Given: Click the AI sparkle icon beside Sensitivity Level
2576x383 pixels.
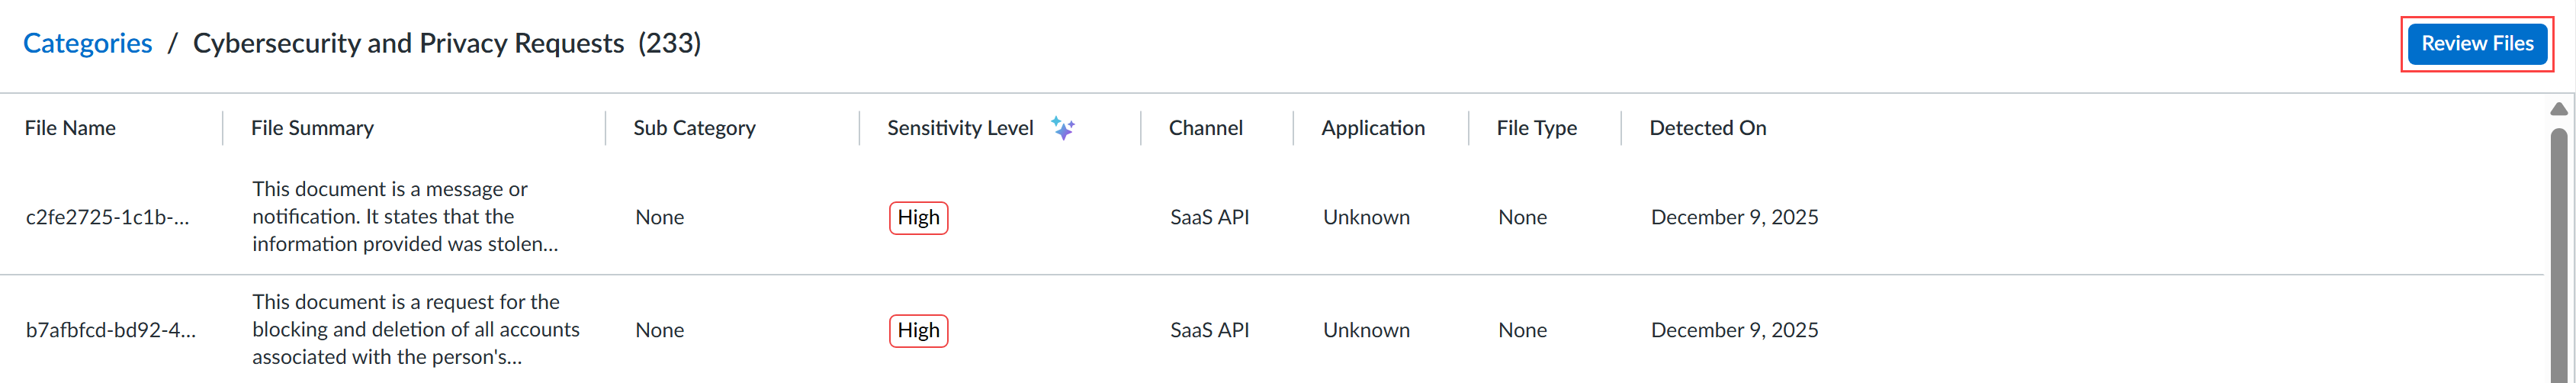Looking at the screenshot, I should [1062, 128].
